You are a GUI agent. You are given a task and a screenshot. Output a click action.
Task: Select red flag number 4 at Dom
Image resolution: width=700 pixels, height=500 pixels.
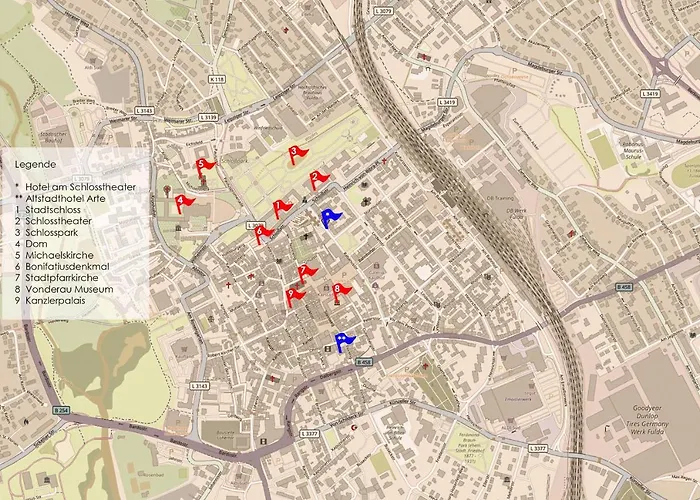(183, 201)
